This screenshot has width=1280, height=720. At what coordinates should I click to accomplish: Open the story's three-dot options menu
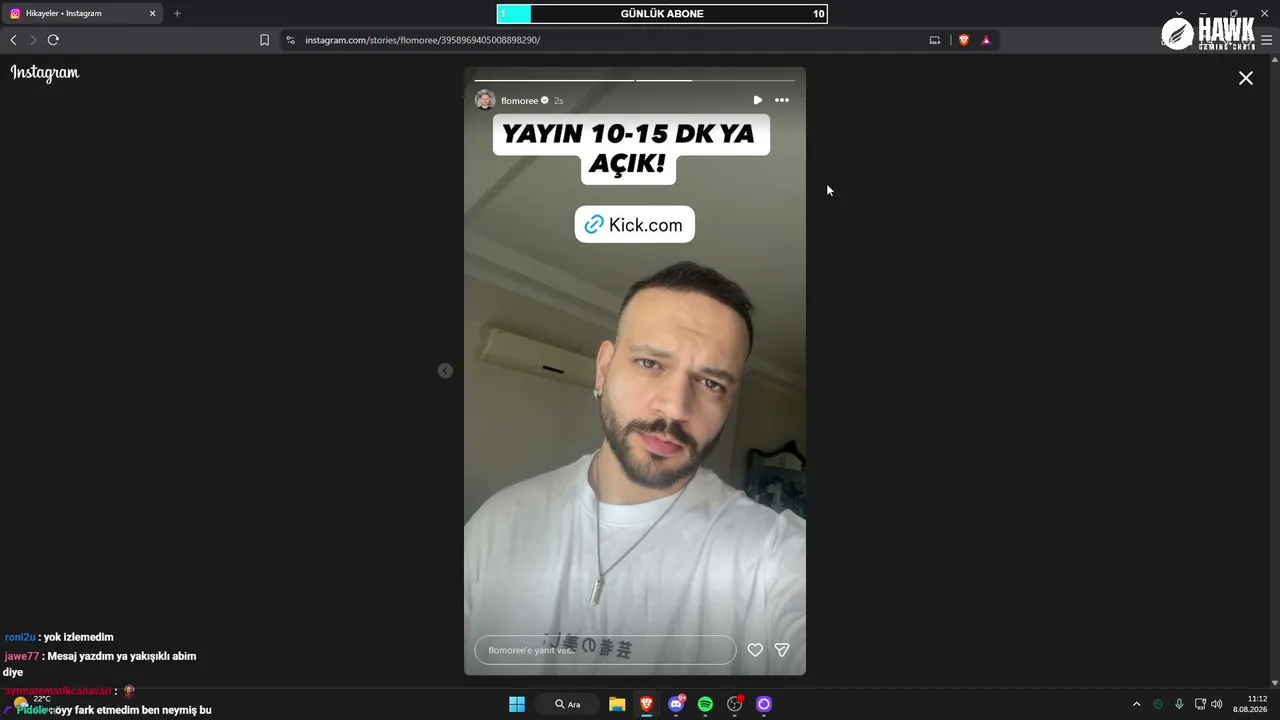click(x=782, y=100)
